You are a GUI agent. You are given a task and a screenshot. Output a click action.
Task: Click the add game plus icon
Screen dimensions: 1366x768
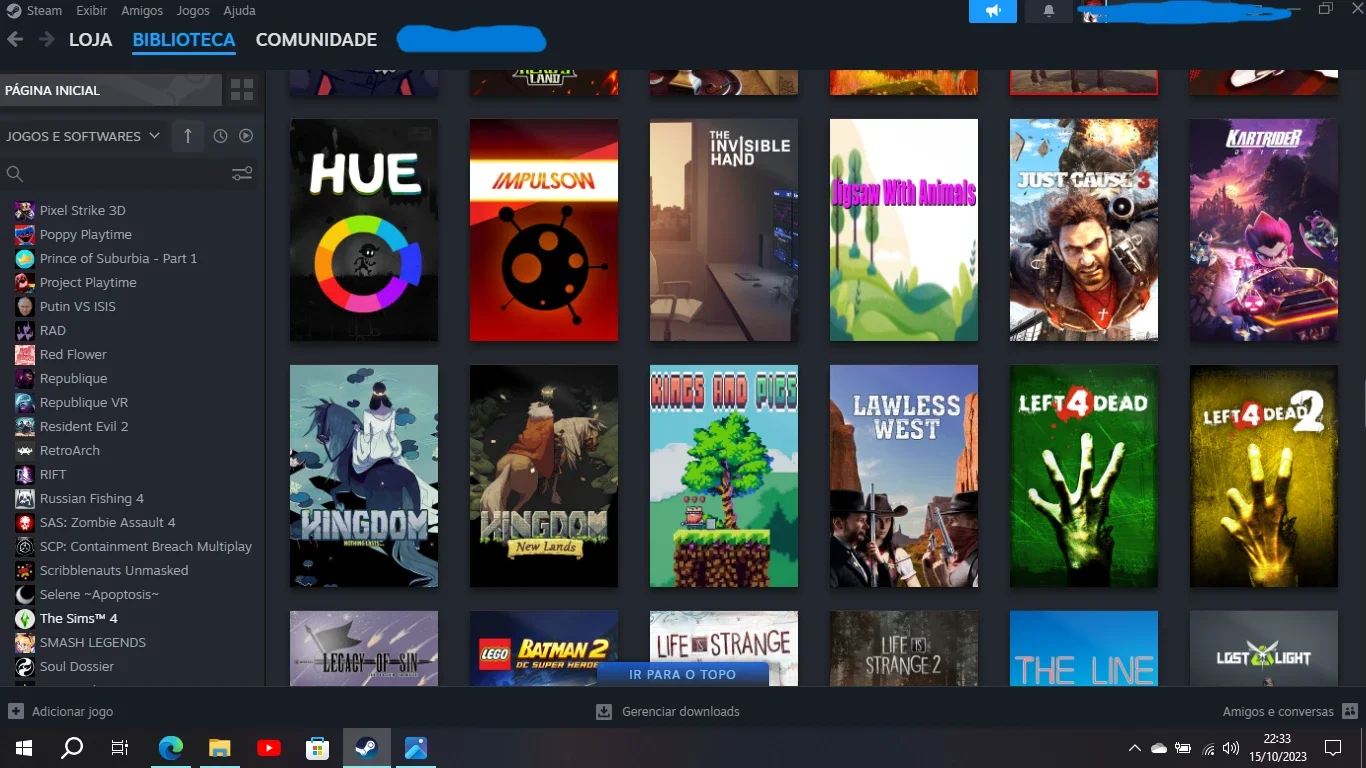pos(16,711)
